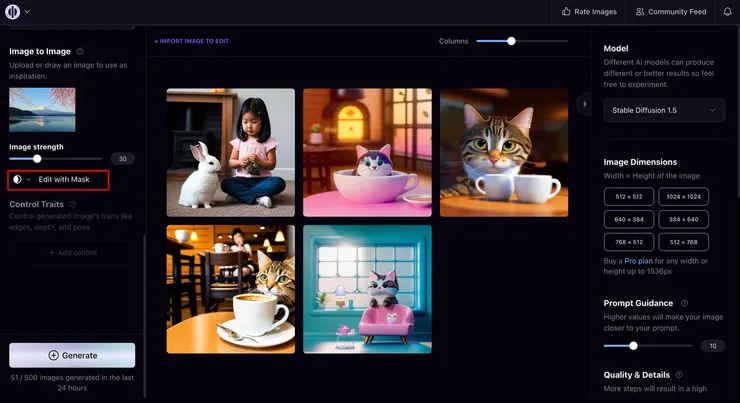This screenshot has width=740, height=403.
Task: Open the logo dropdown chevron
Action: pyautogui.click(x=27, y=11)
